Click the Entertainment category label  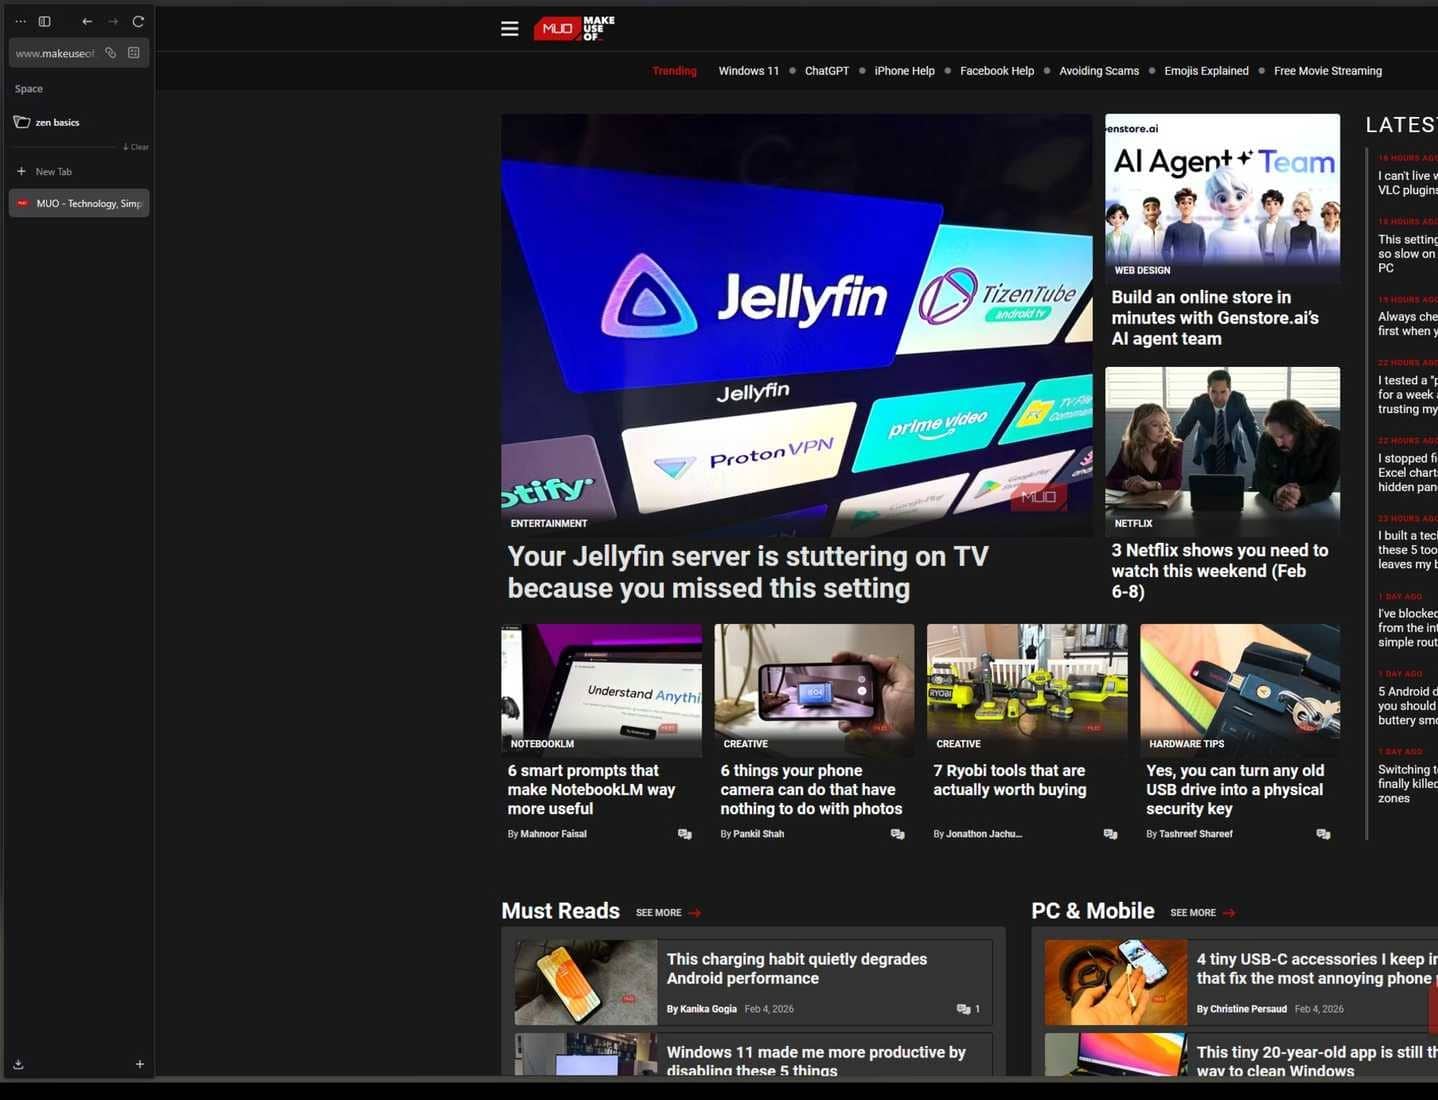click(x=549, y=523)
